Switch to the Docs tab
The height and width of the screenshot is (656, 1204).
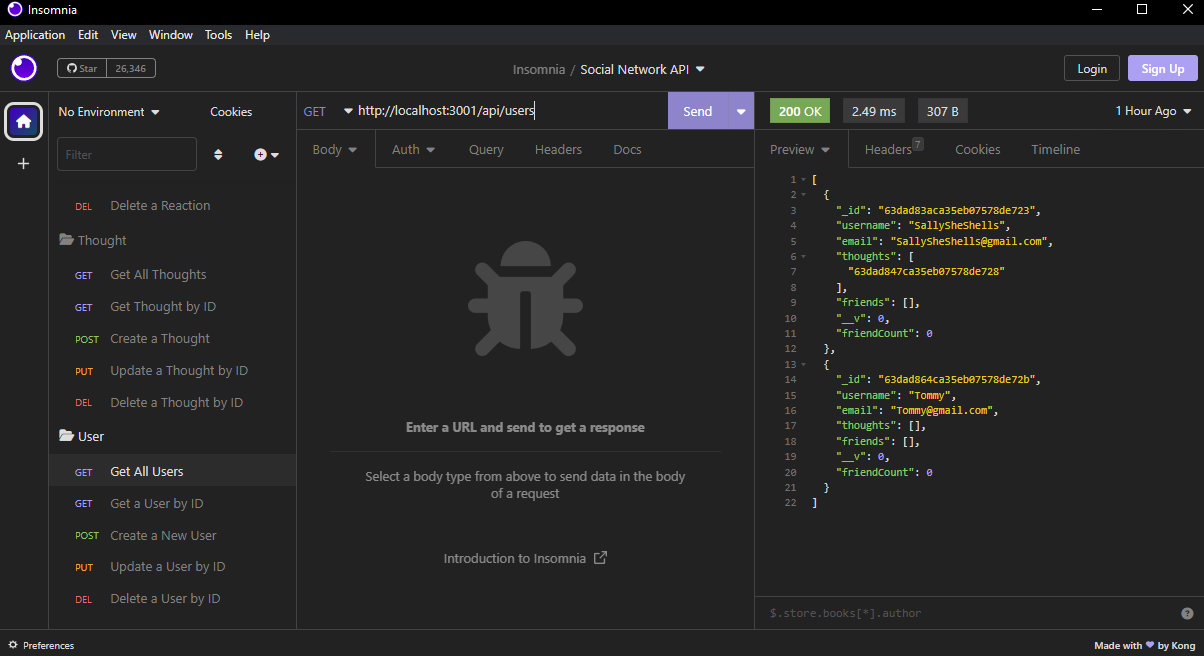pos(627,149)
